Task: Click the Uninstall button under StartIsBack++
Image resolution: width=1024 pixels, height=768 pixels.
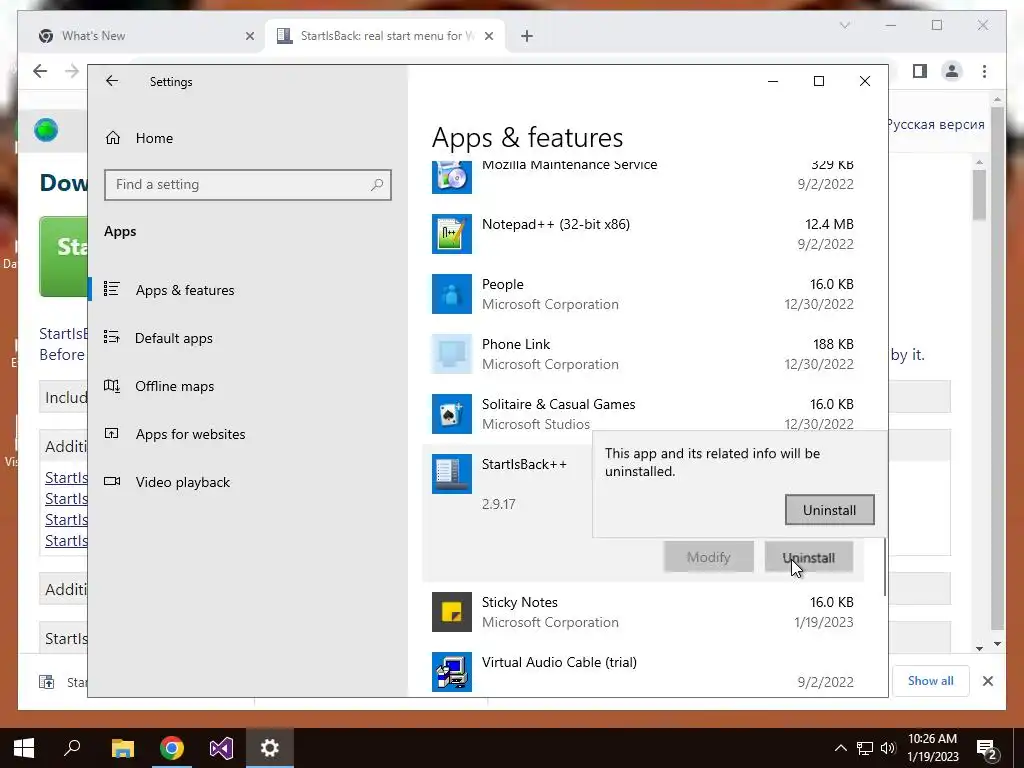Action: click(808, 558)
